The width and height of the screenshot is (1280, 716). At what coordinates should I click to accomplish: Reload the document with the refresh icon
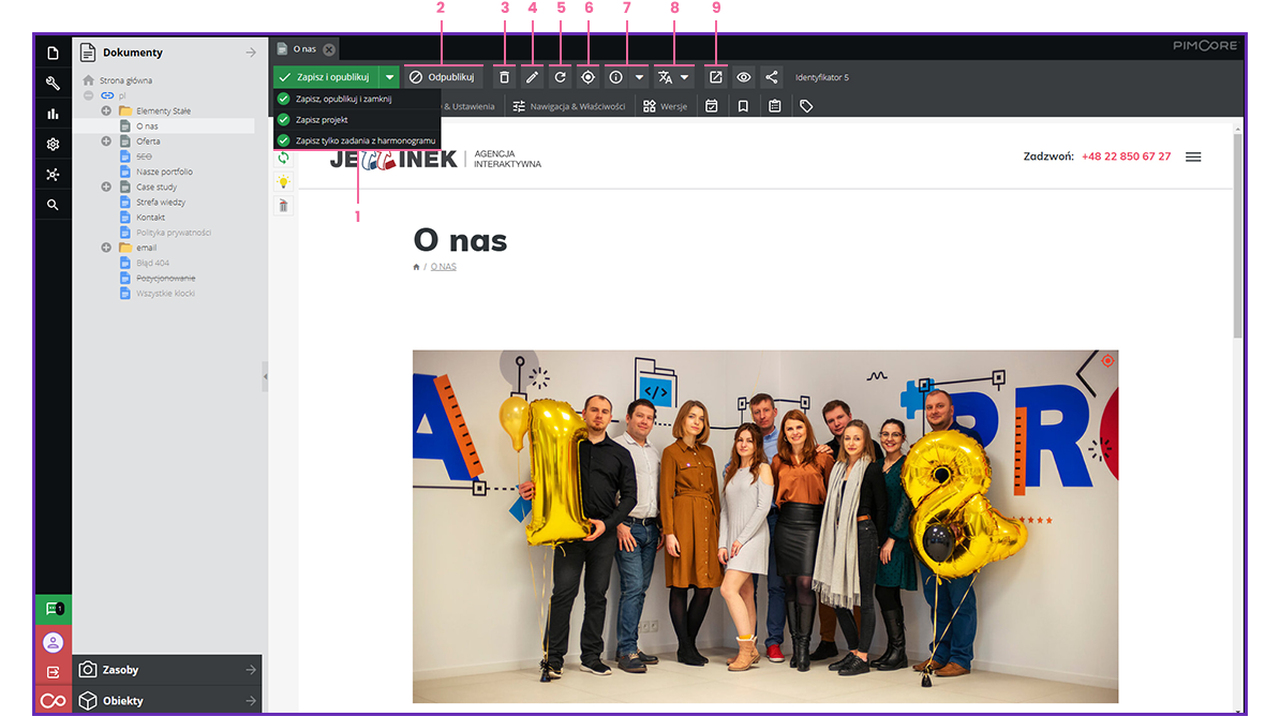pos(560,77)
